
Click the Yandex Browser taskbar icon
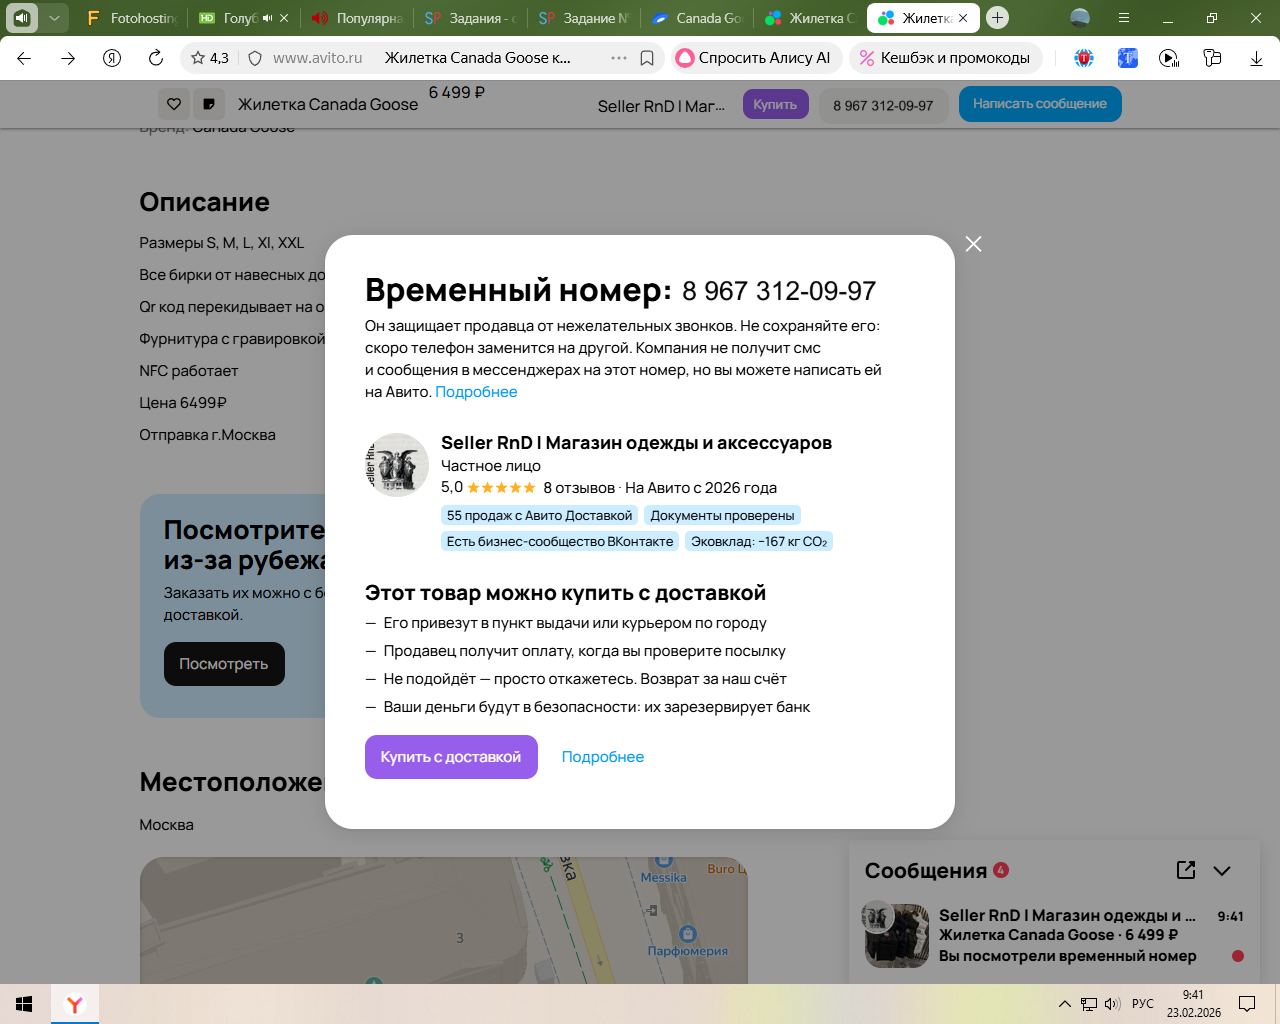point(75,1004)
